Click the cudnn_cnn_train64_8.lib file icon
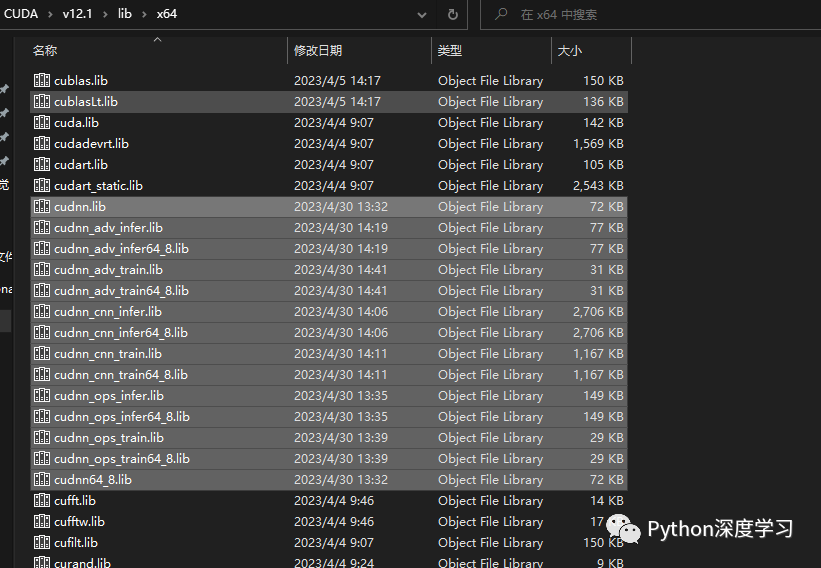This screenshot has width=821, height=568. pos(42,374)
